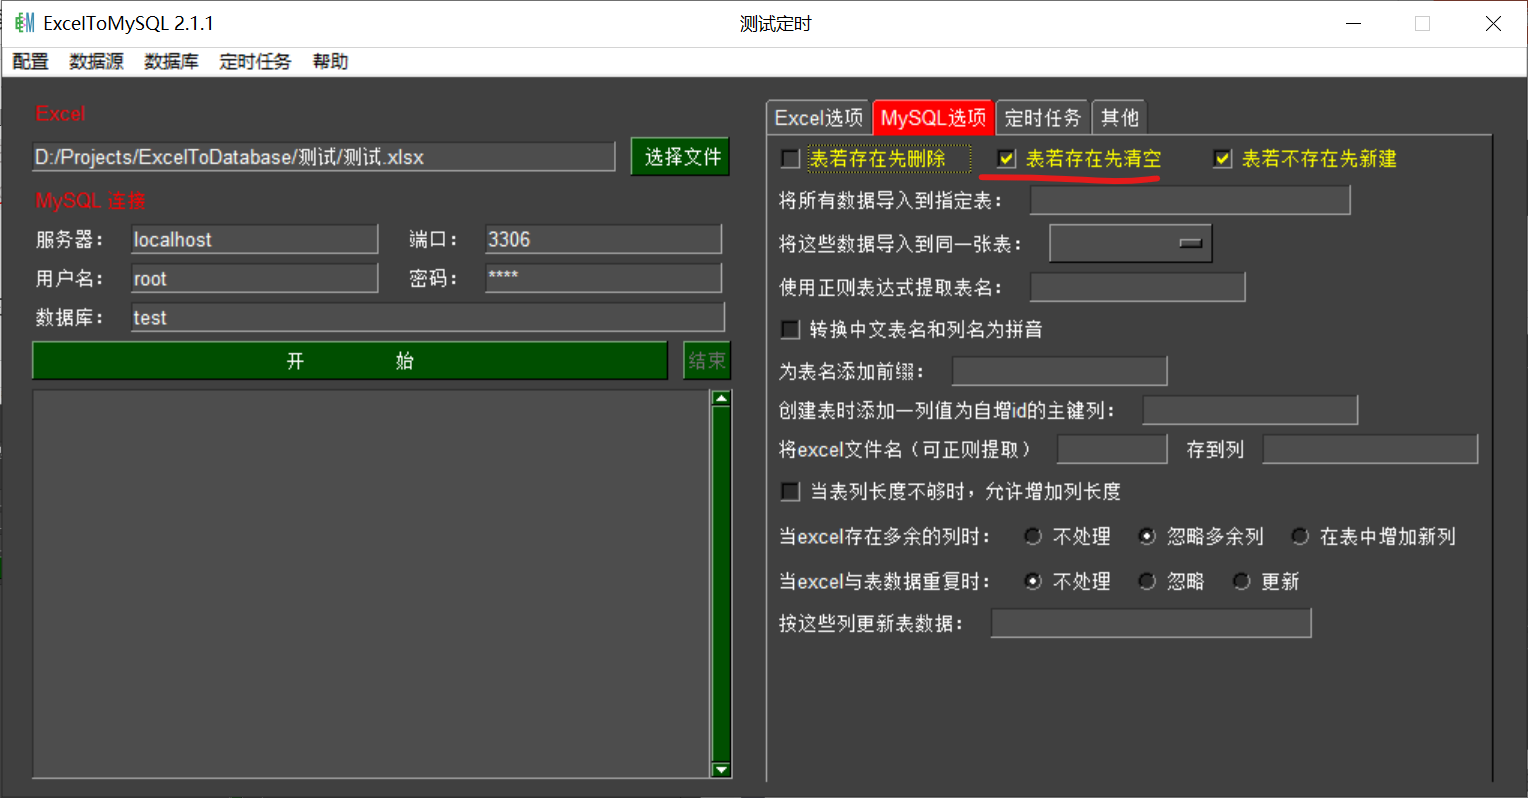Select the 在表中增加新列 radio button
Image resolution: width=1528 pixels, height=798 pixels.
click(x=1300, y=537)
